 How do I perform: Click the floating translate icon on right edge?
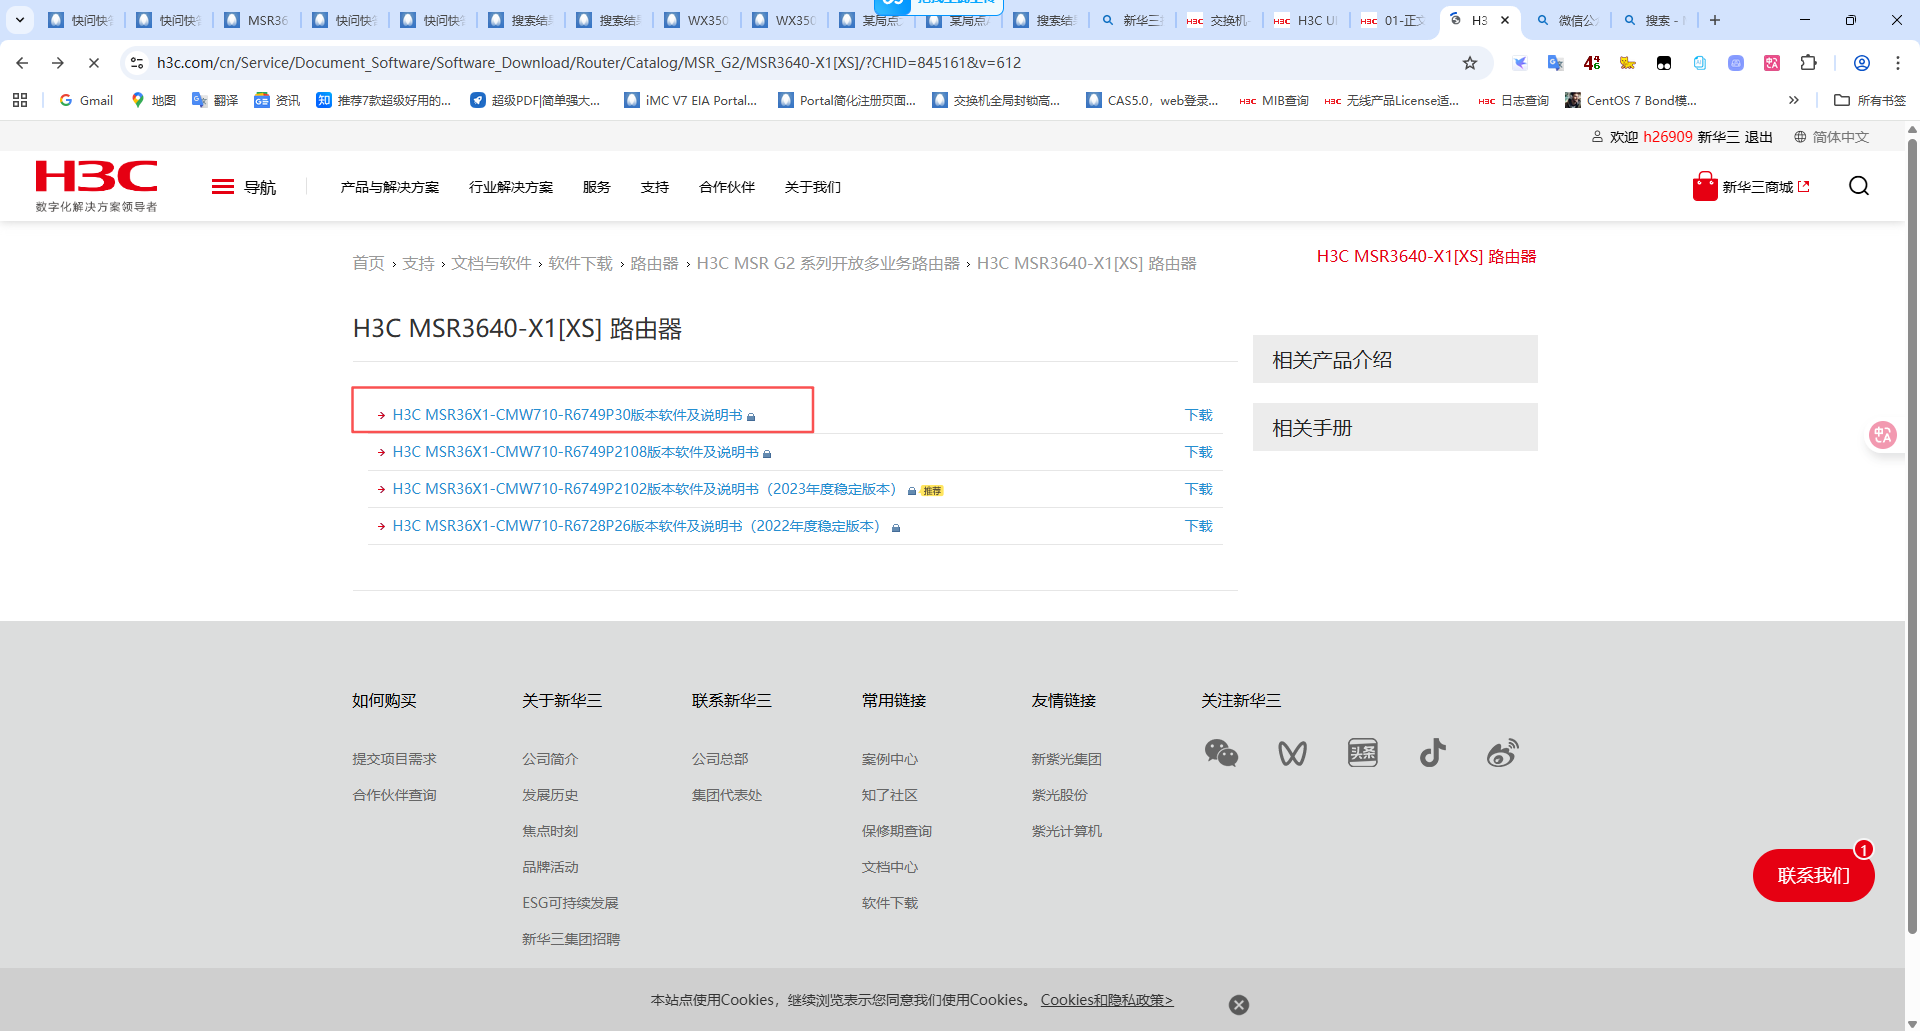[x=1883, y=435]
